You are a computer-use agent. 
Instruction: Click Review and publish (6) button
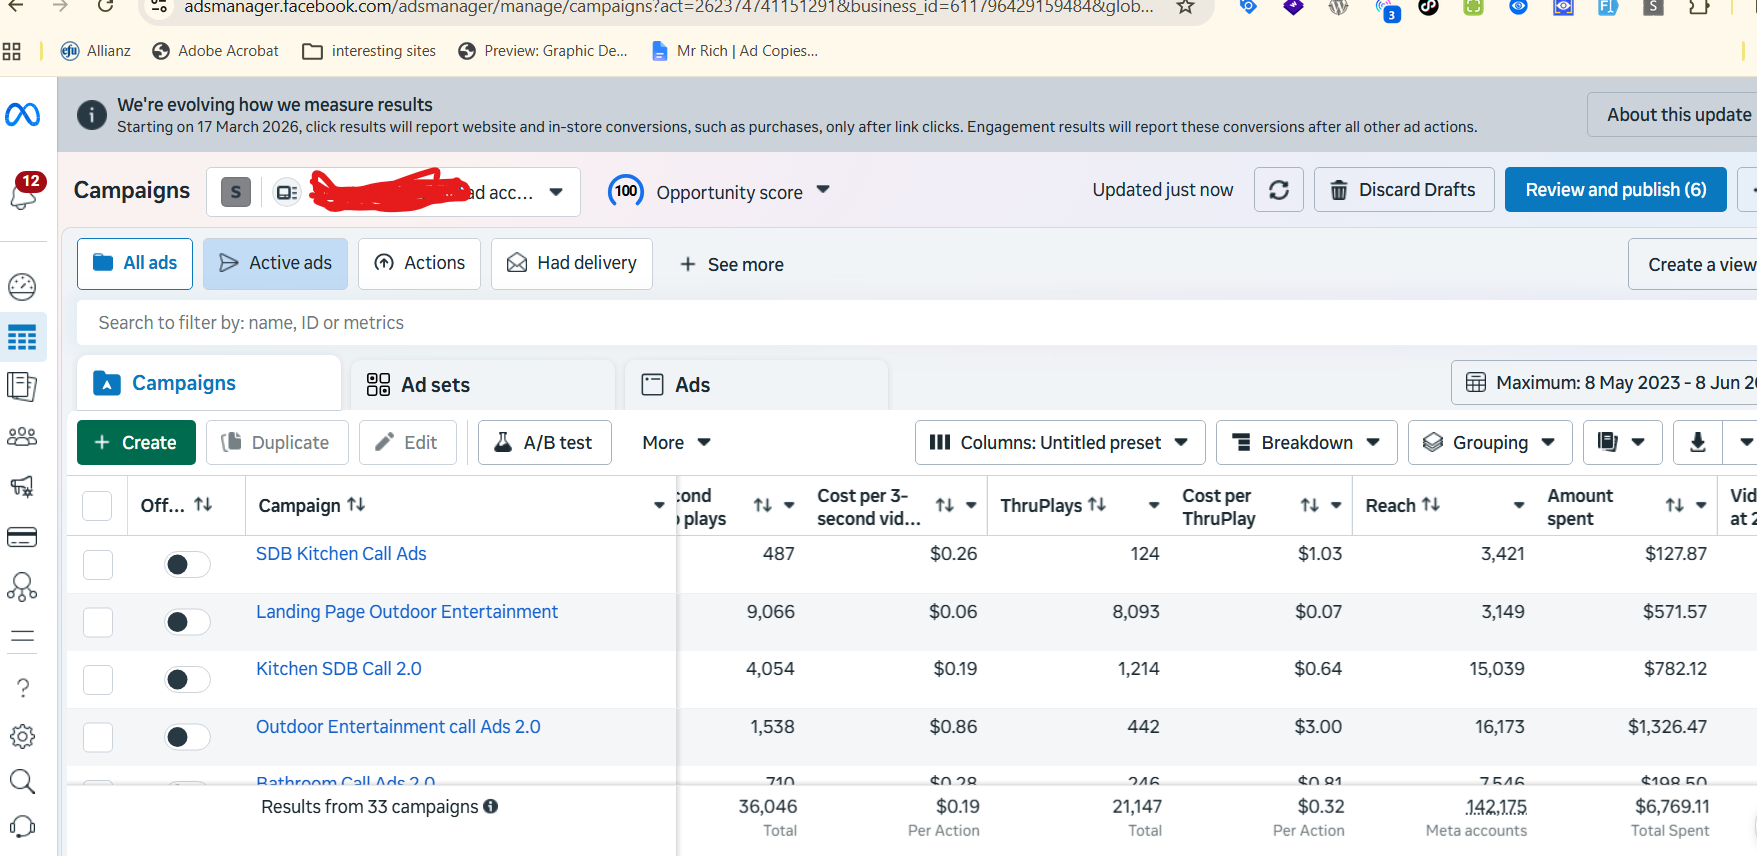[1615, 190]
